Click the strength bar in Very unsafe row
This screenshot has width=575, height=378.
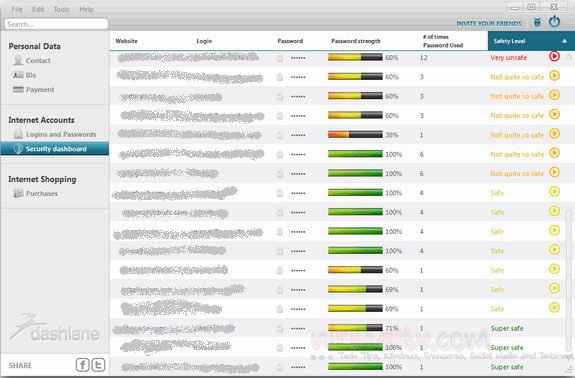(x=355, y=57)
